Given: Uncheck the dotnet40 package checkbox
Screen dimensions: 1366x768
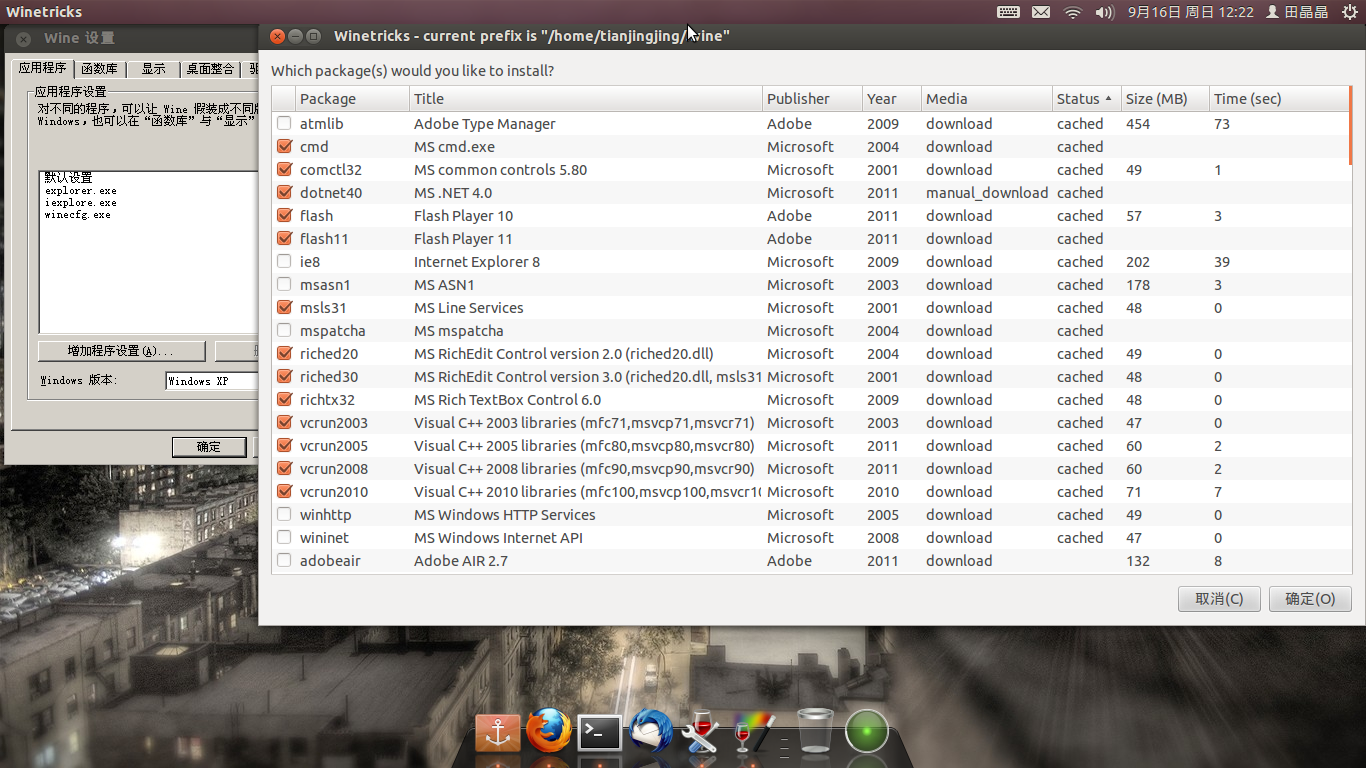Looking at the screenshot, I should click(x=284, y=193).
